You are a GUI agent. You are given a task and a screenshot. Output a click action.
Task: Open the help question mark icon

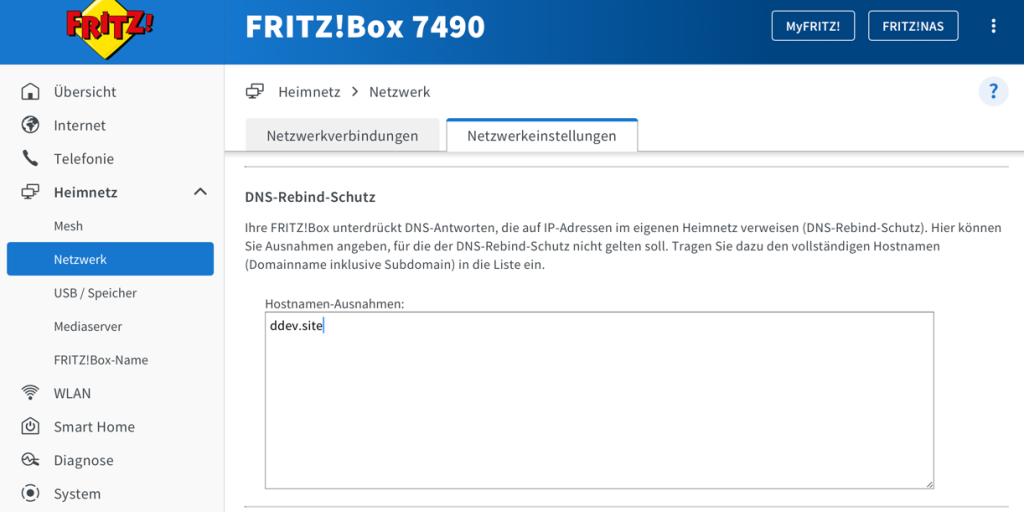(x=993, y=92)
